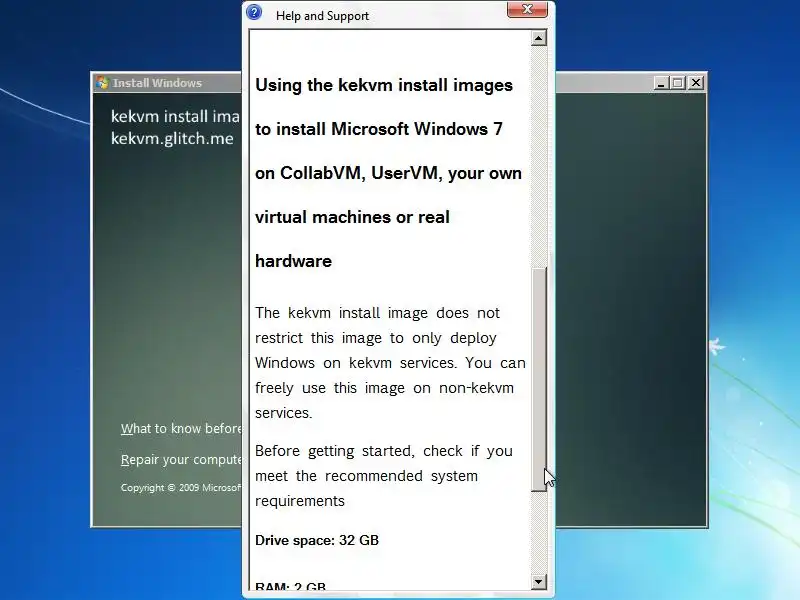Open the 'What to know before' link
This screenshot has width=800, height=600.
click(181, 429)
